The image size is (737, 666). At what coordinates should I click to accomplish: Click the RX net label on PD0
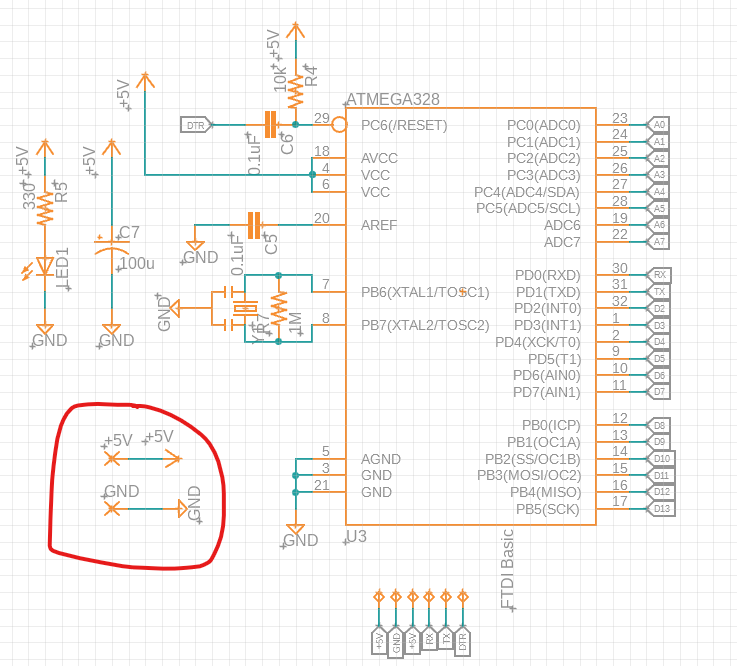coord(659,274)
